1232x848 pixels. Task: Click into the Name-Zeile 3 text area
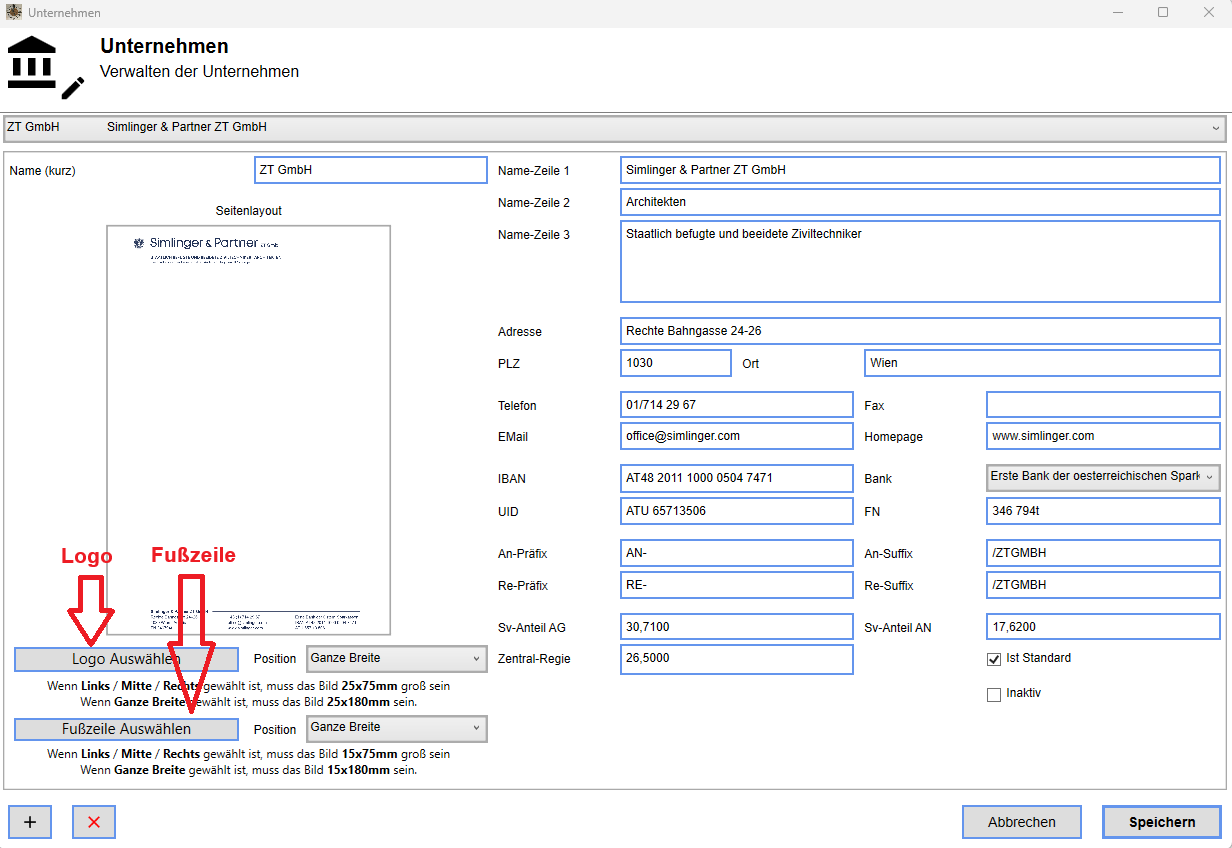click(x=920, y=262)
